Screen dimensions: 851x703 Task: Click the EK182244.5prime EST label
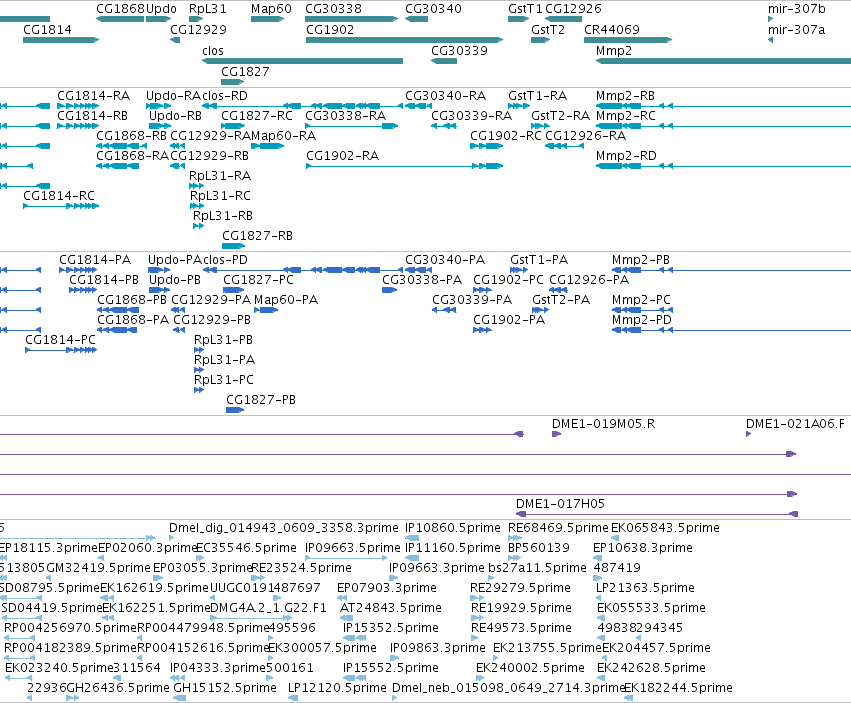(678, 688)
